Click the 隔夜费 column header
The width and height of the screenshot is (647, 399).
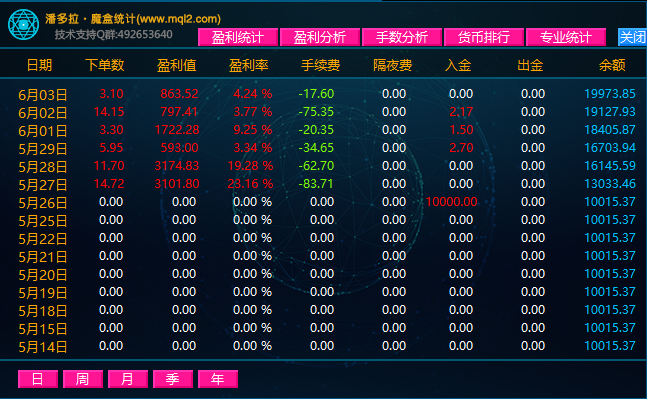click(392, 65)
